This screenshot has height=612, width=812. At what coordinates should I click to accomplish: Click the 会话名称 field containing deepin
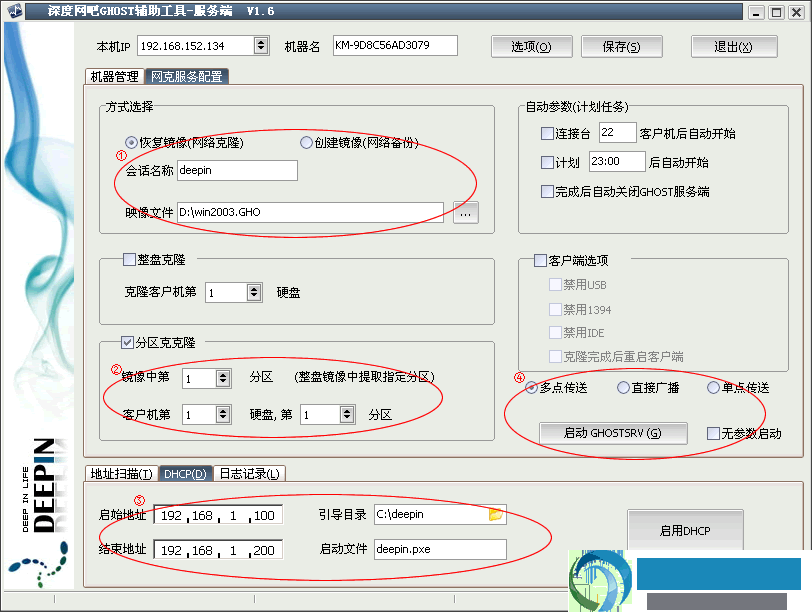(x=237, y=170)
